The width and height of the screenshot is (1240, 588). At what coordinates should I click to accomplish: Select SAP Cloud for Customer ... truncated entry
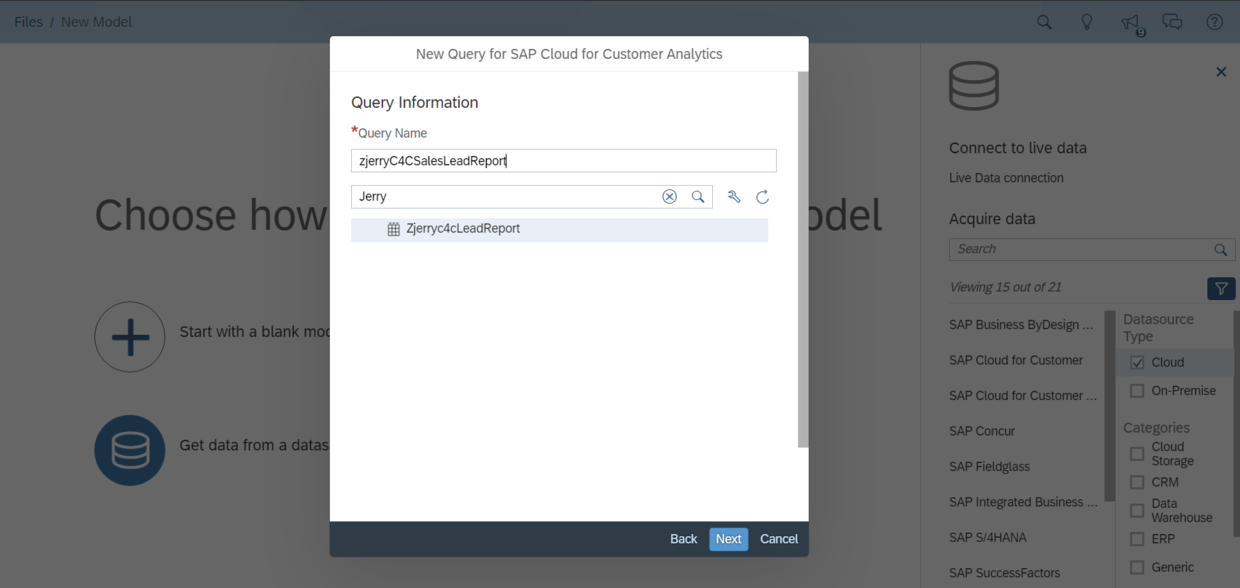(x=1022, y=395)
